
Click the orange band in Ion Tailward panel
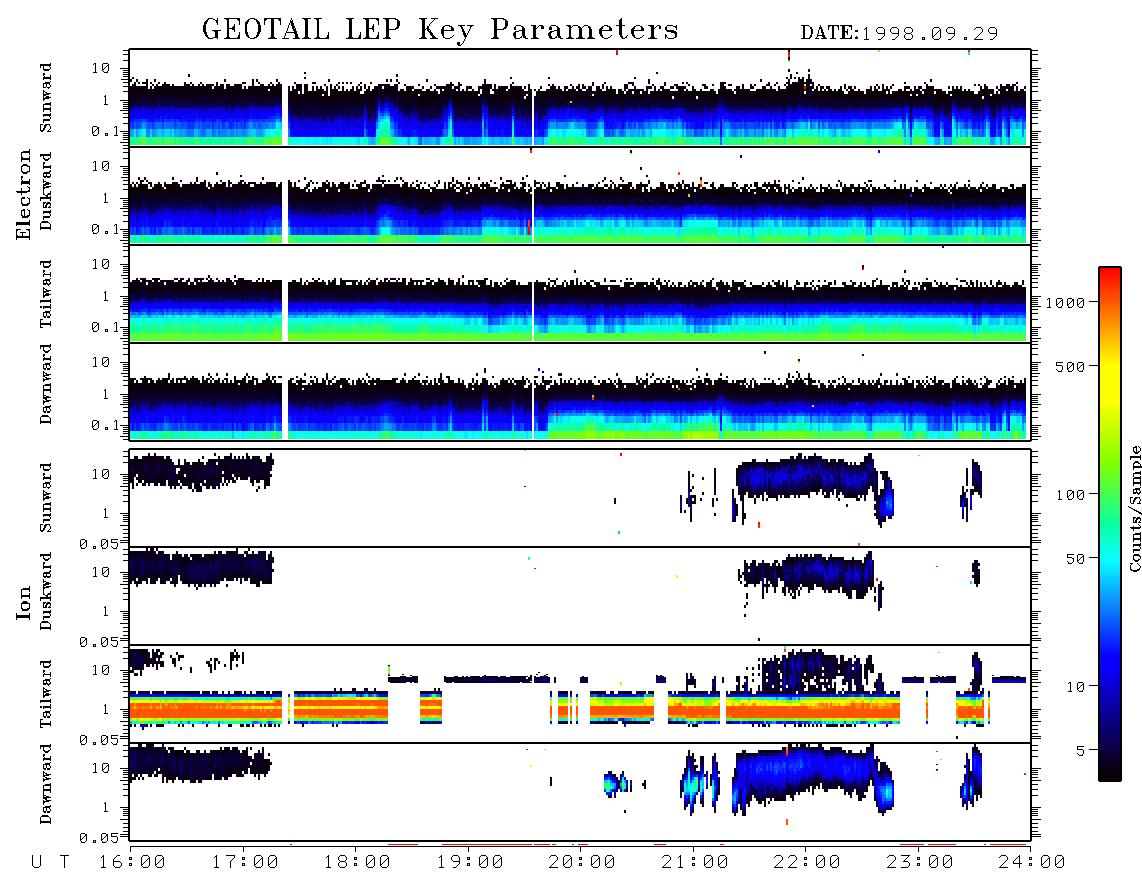point(513,709)
